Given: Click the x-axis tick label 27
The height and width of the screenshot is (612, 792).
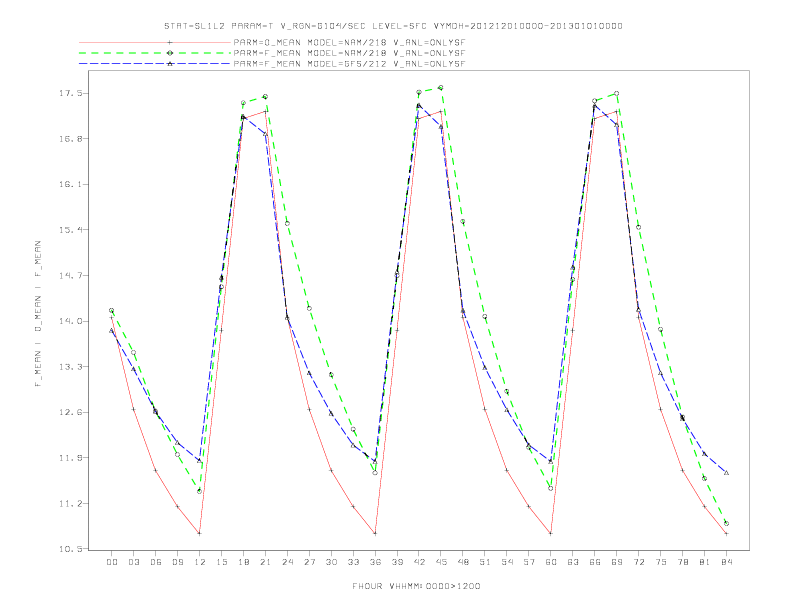Looking at the screenshot, I should 309,562.
